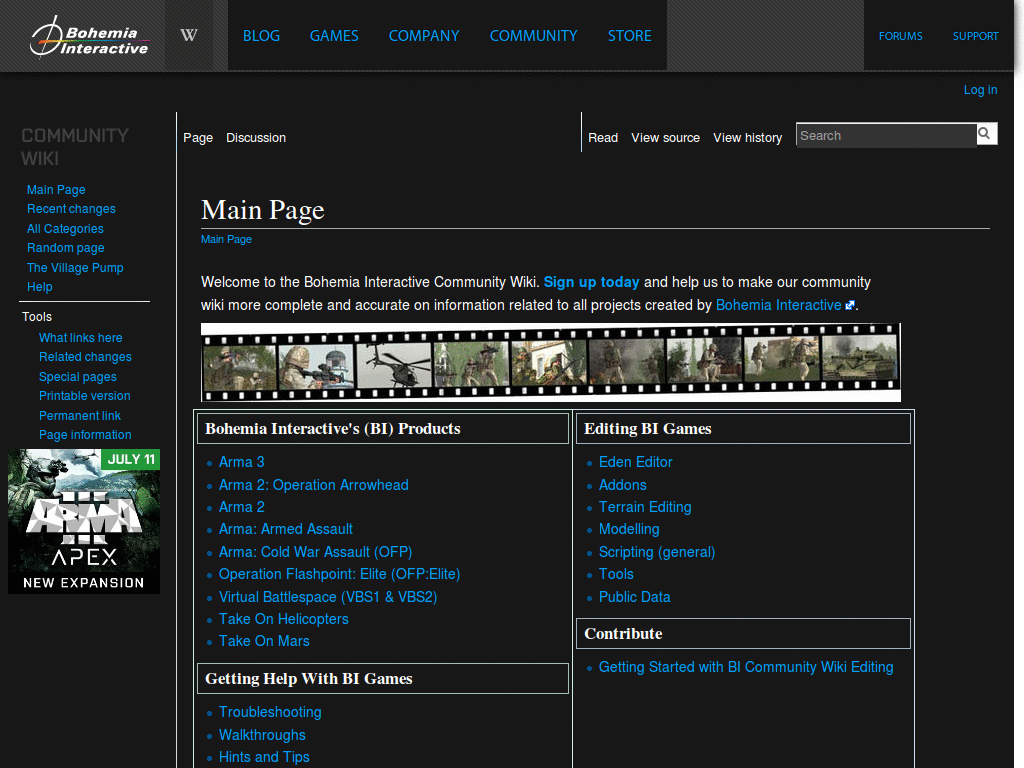This screenshot has height=768, width=1024.
Task: Open Arma 2: Operation Arrowhead
Action: (x=313, y=485)
